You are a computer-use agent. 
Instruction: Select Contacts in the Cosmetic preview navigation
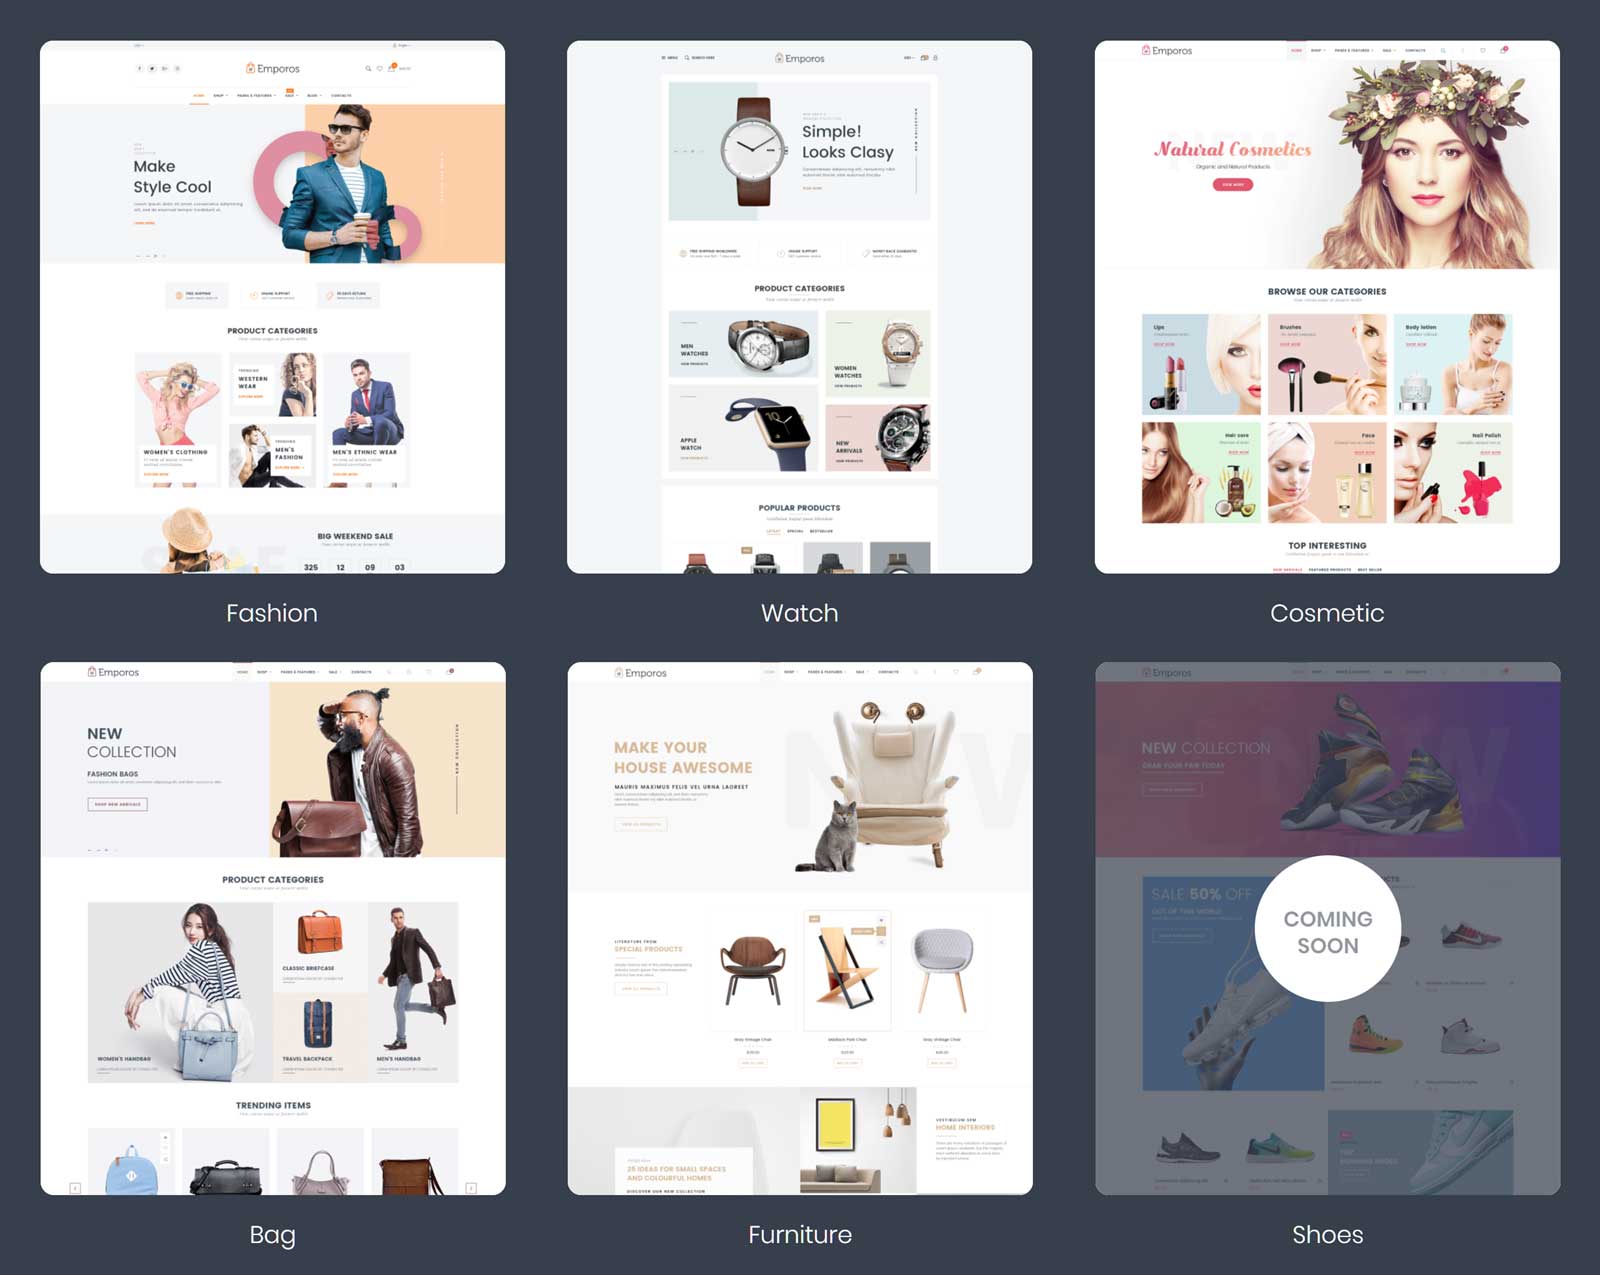point(1415,50)
